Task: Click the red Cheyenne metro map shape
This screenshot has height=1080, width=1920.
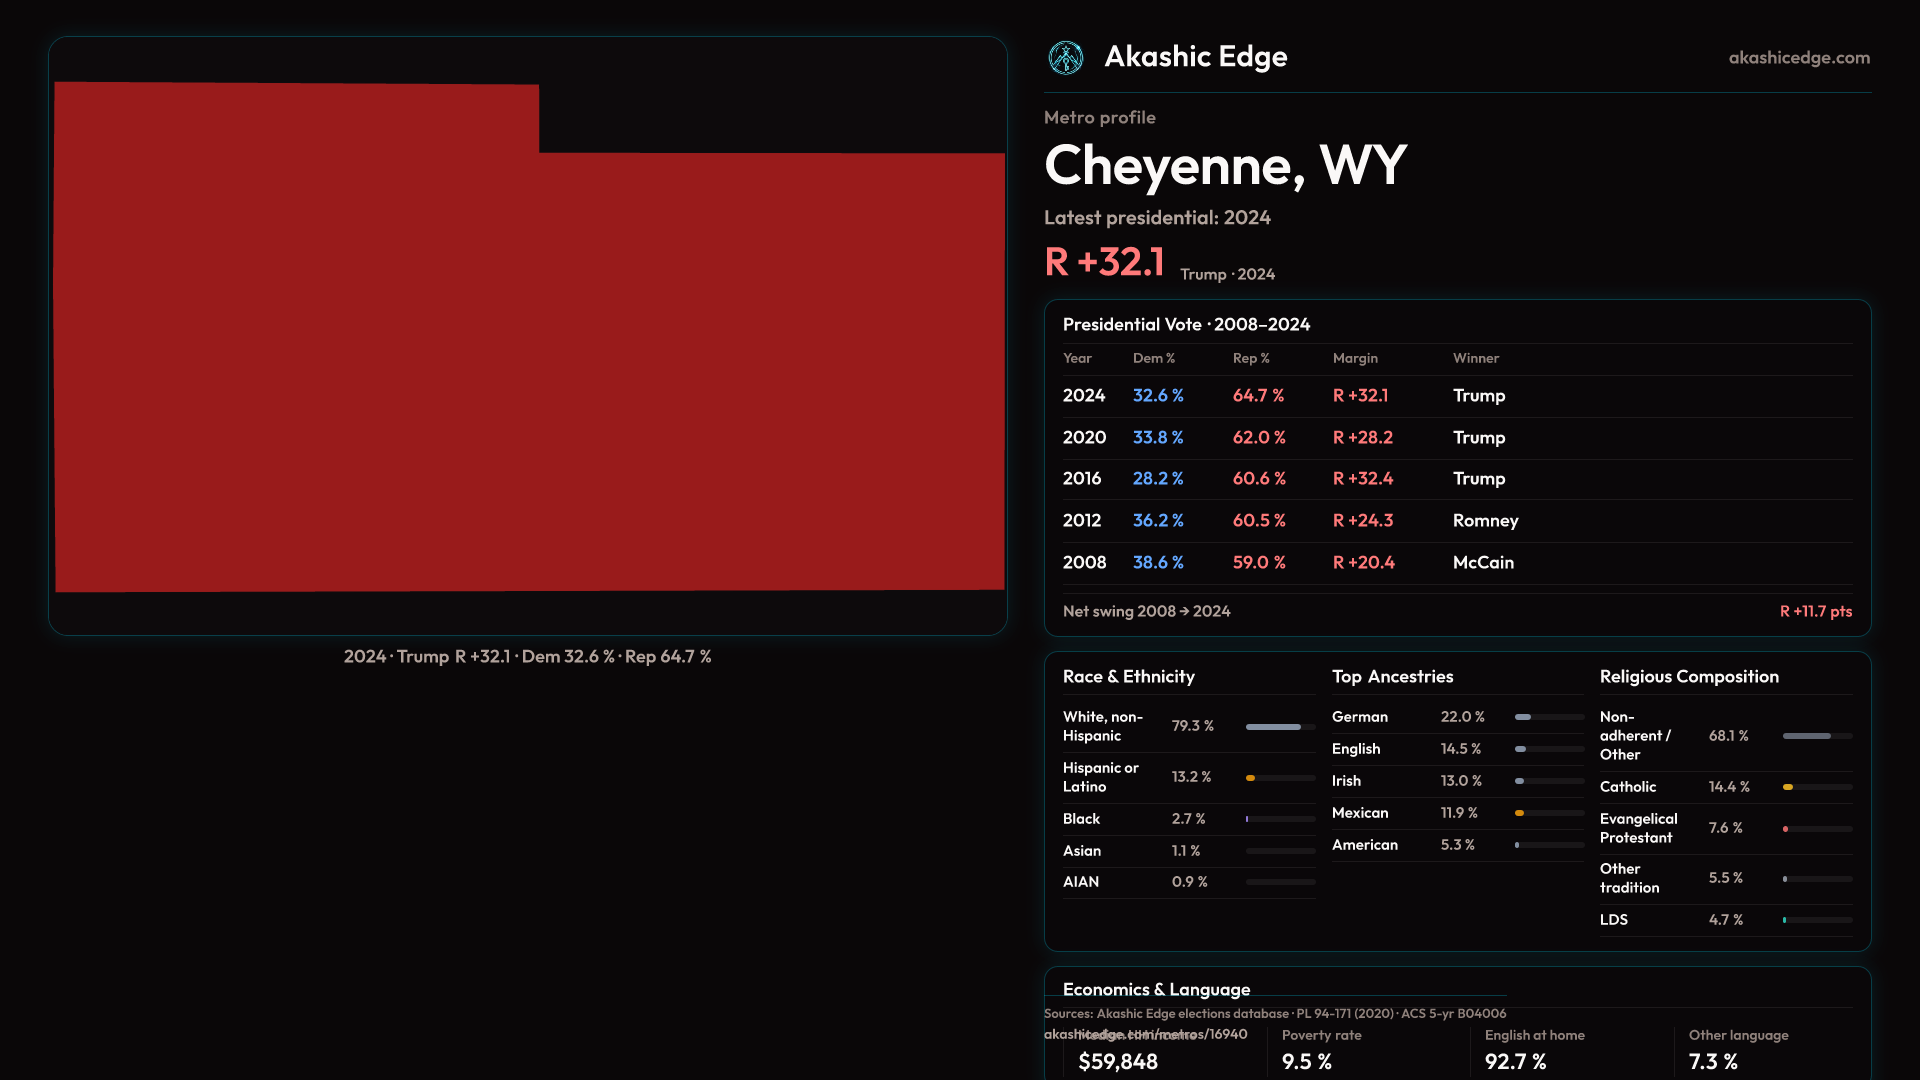Action: 528,360
